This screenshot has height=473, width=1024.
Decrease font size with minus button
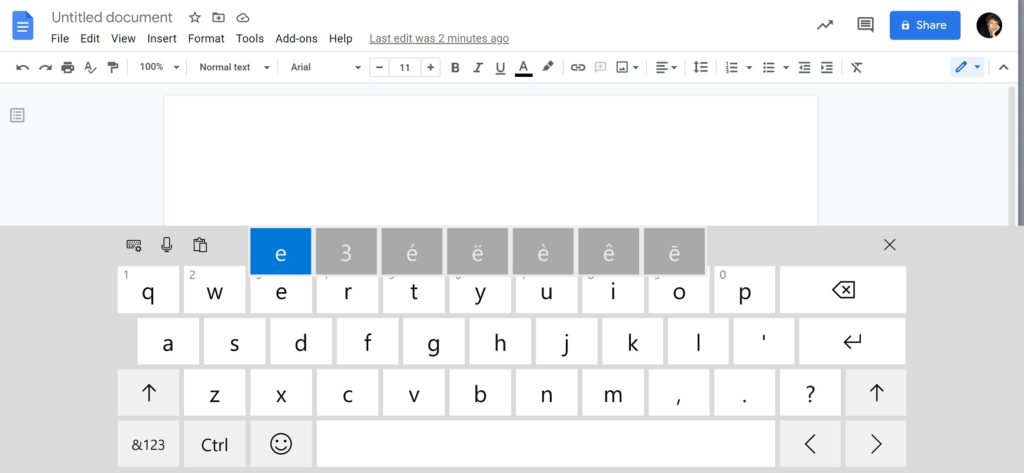[379, 67]
